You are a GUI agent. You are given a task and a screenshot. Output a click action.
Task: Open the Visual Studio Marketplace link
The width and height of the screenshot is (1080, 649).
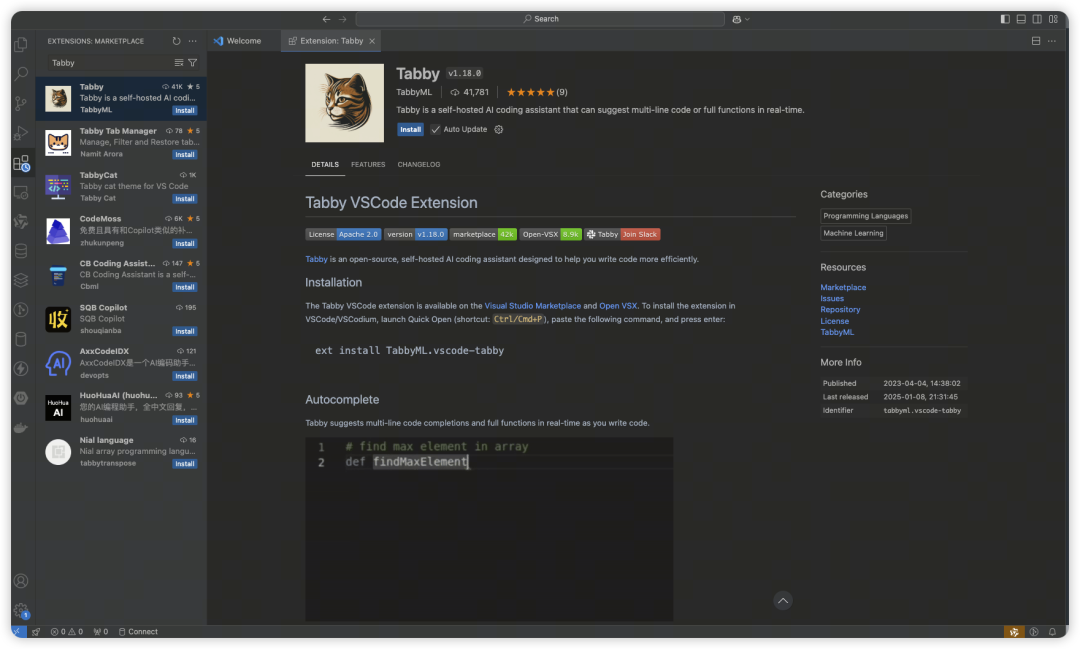click(532, 306)
